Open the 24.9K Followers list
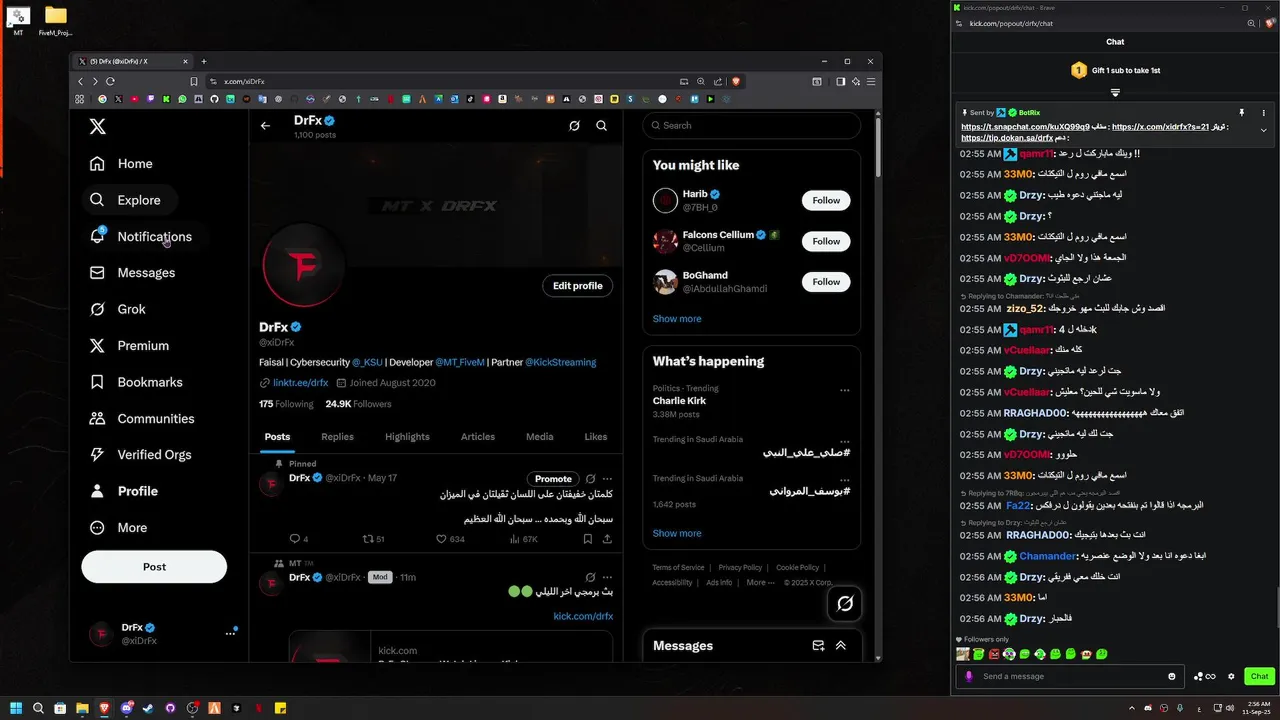 click(x=358, y=404)
